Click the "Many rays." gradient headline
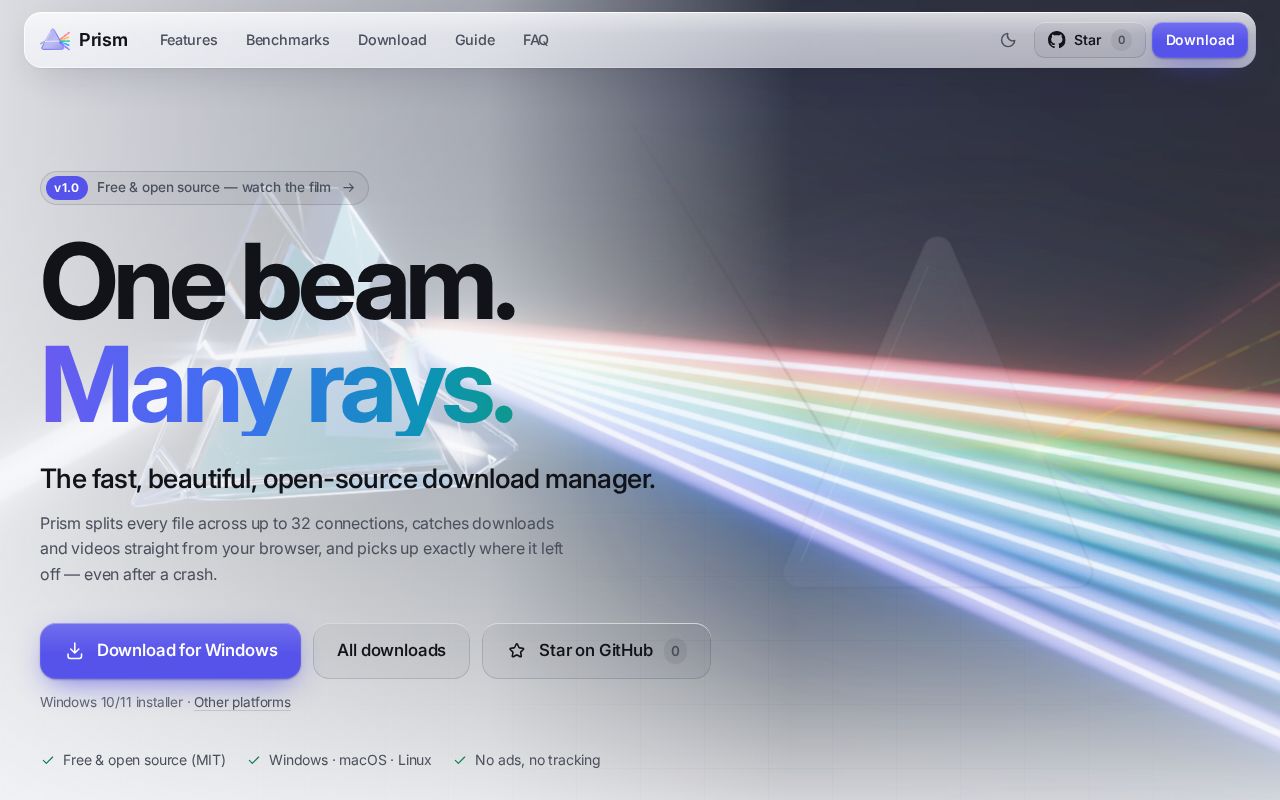 tap(277, 386)
